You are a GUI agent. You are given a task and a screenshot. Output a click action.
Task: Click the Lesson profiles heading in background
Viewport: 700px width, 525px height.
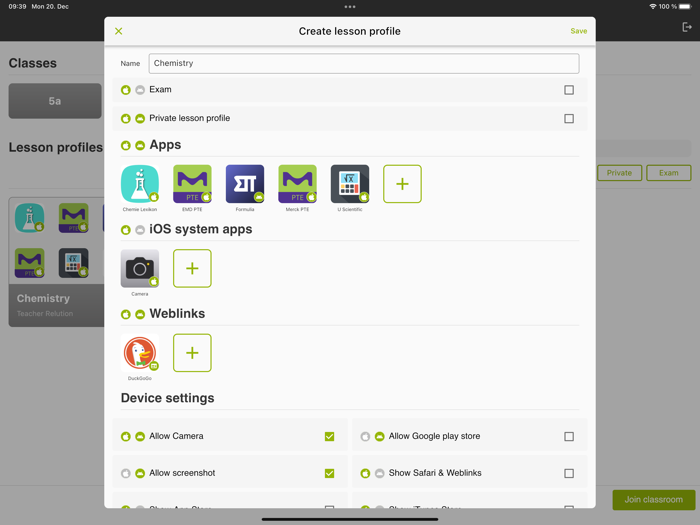point(56,147)
